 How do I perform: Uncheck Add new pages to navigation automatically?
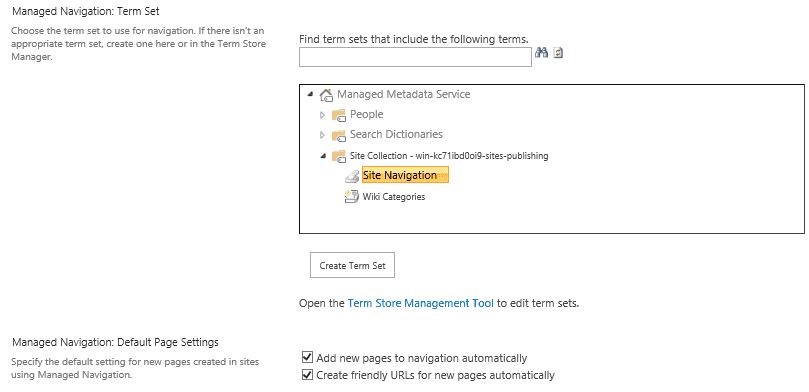point(307,357)
